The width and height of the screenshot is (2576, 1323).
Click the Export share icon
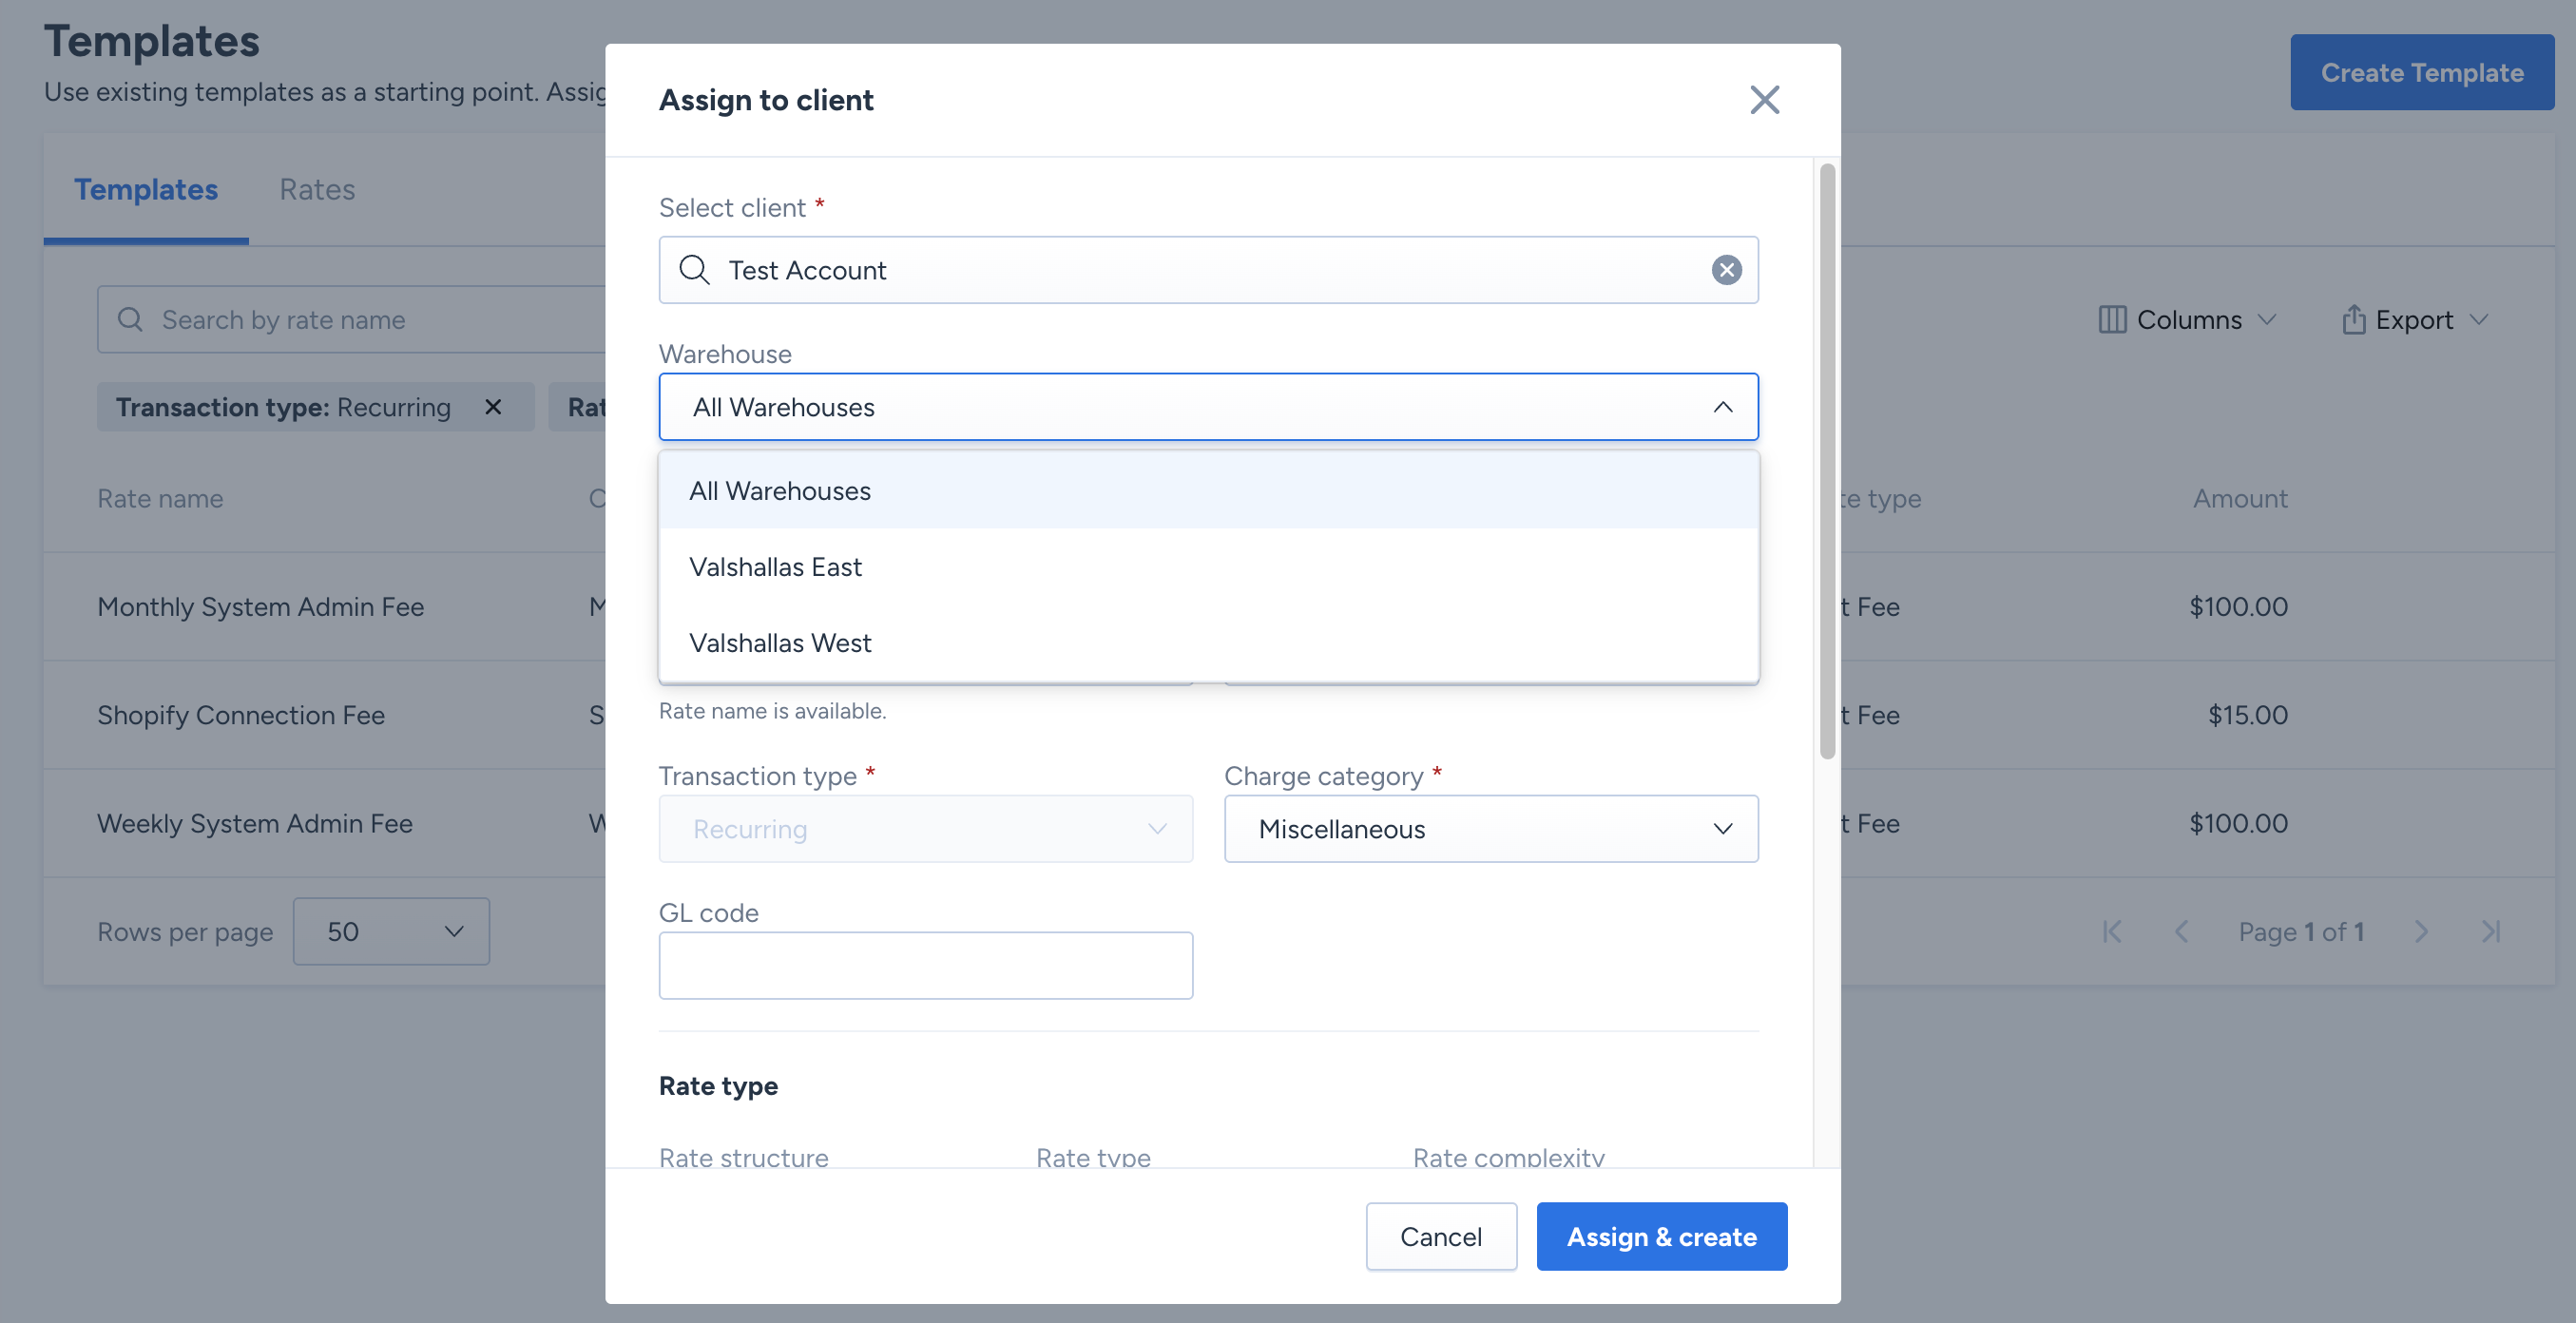click(x=2353, y=319)
